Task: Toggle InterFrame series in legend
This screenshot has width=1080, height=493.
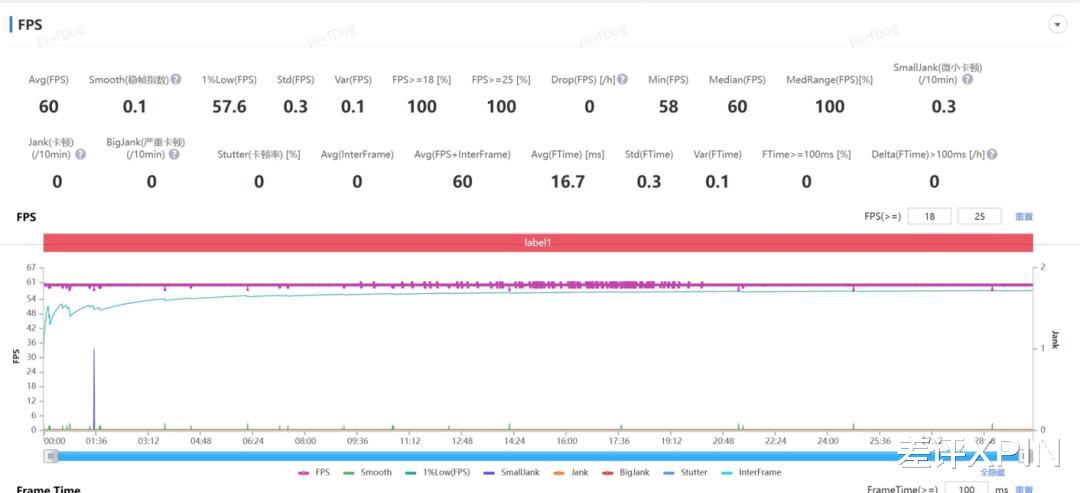Action: (750, 472)
